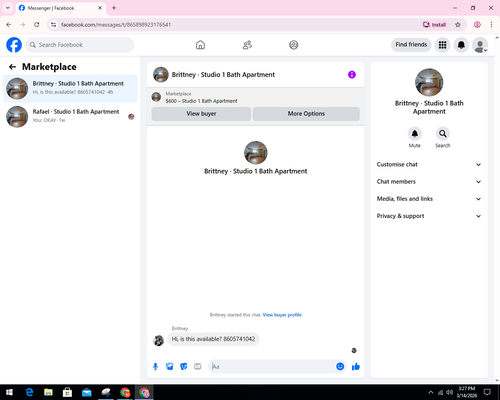This screenshot has height=400, width=500.
Task: Open the emoji picker smiley
Action: [x=340, y=367]
